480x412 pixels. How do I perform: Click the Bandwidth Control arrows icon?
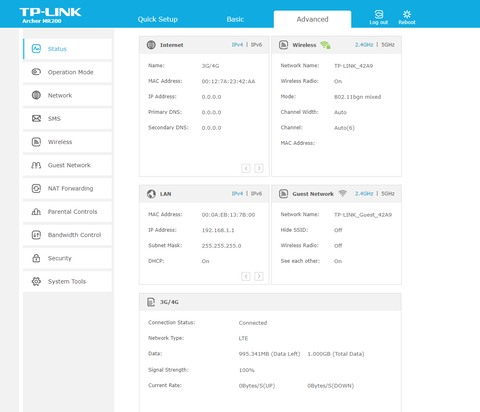[x=36, y=235]
